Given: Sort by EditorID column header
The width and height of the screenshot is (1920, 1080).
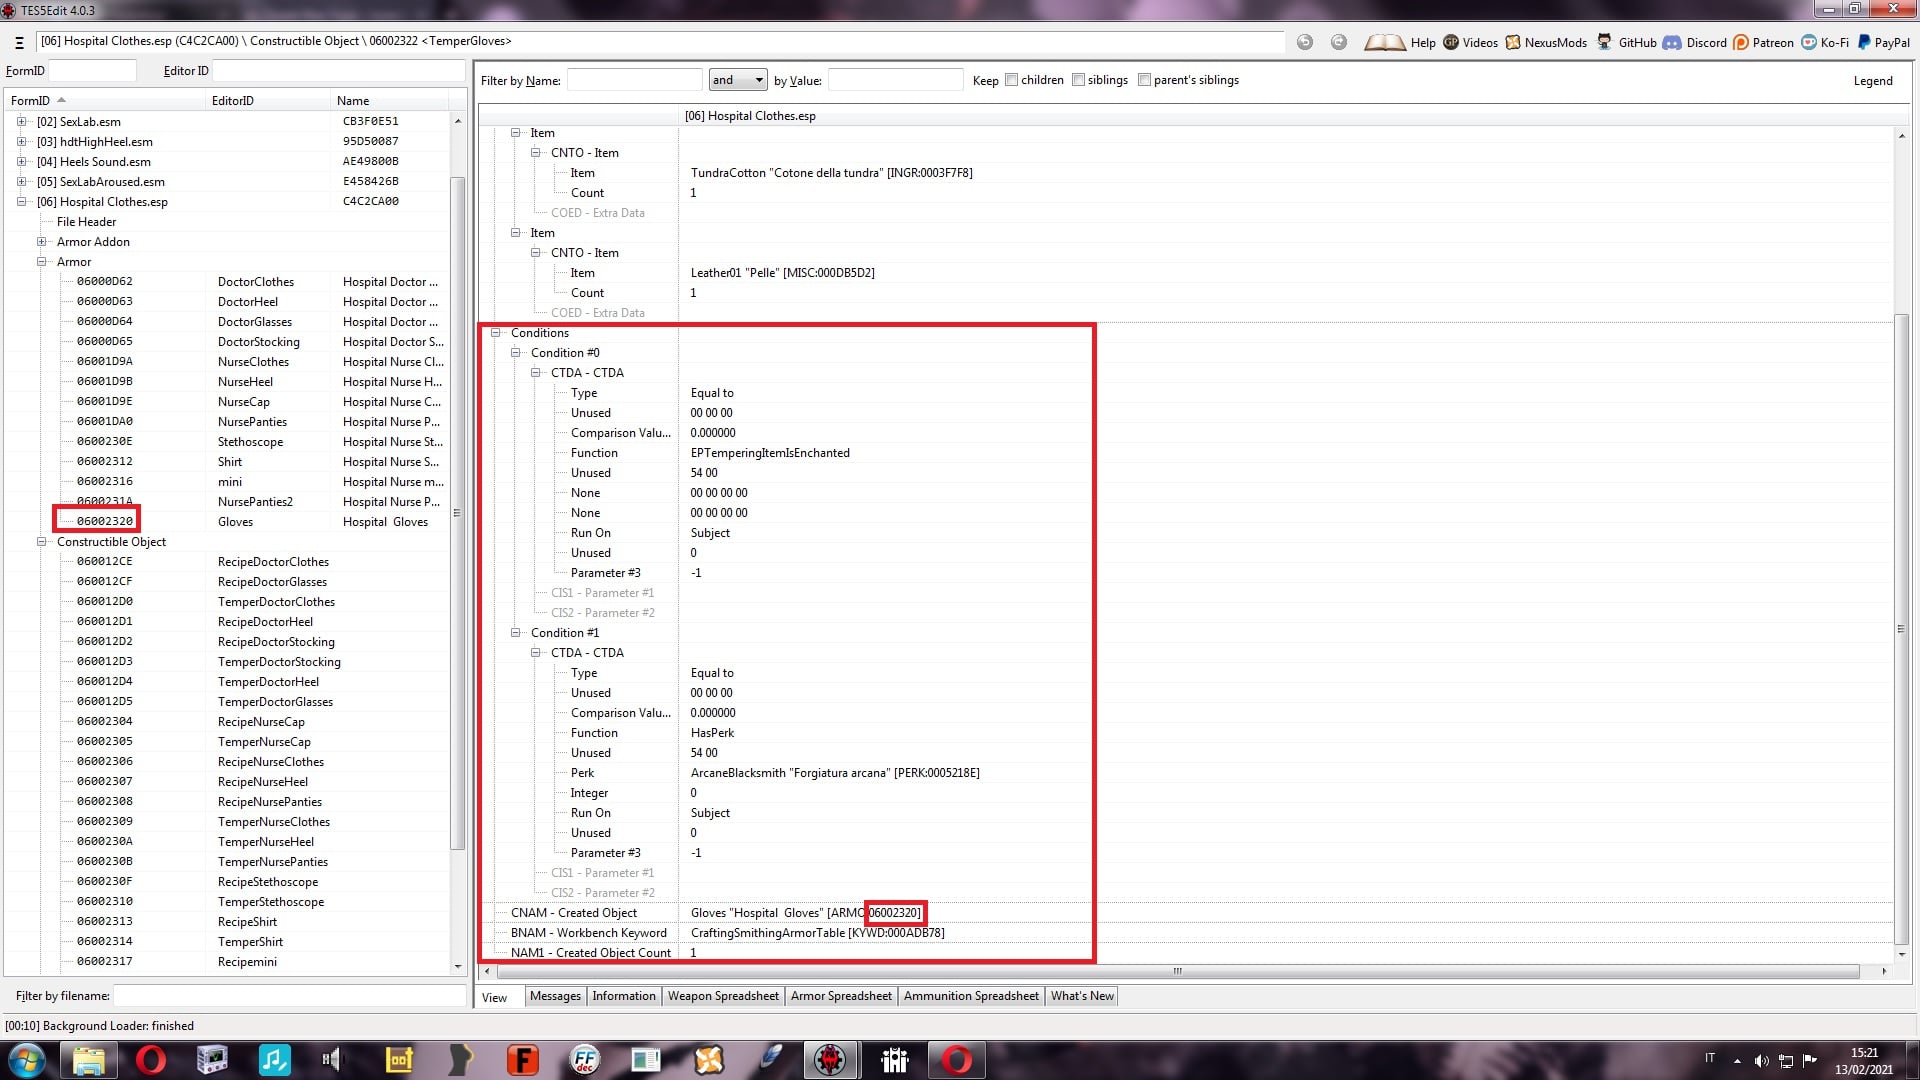Looking at the screenshot, I should tap(267, 100).
